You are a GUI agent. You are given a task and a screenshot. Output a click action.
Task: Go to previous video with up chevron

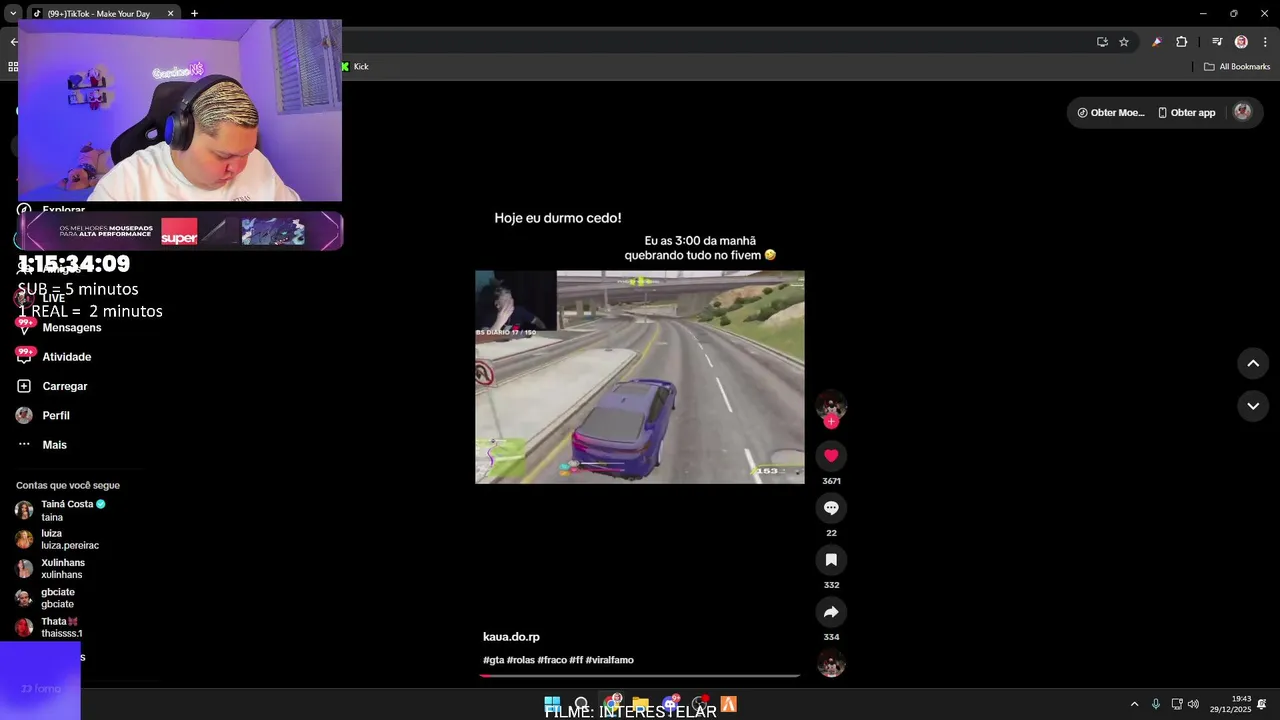[1253, 363]
